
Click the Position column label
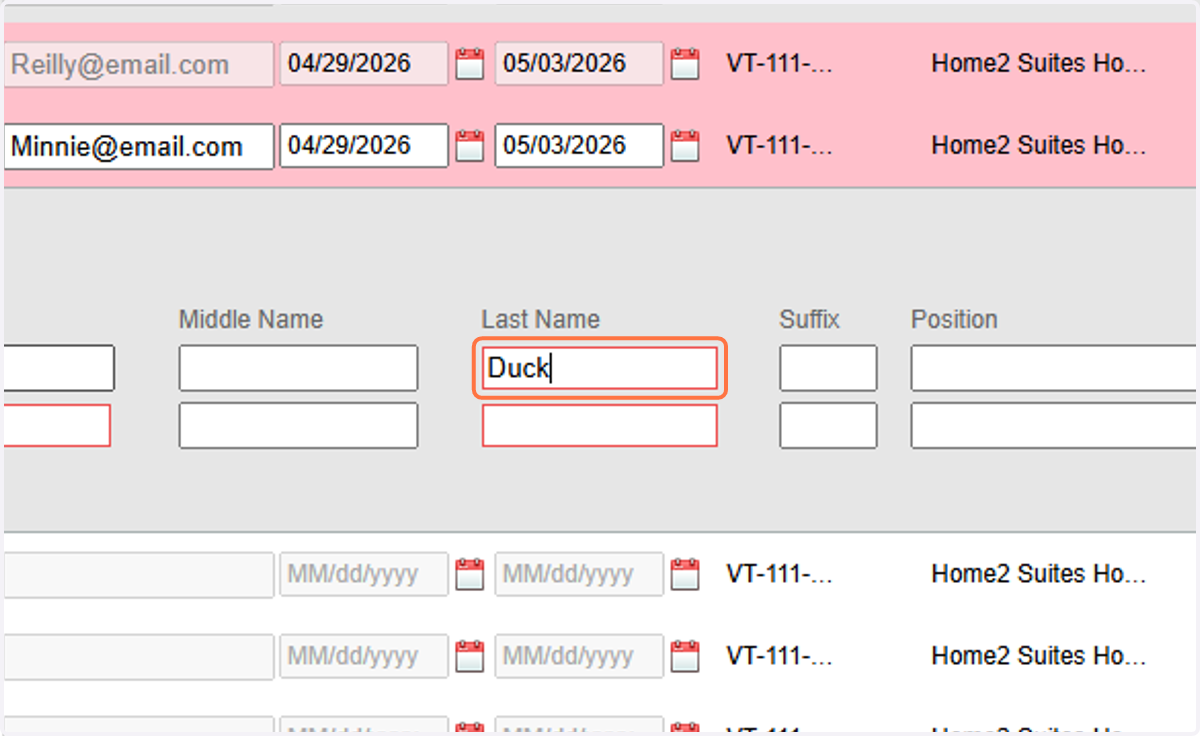[x=954, y=320]
